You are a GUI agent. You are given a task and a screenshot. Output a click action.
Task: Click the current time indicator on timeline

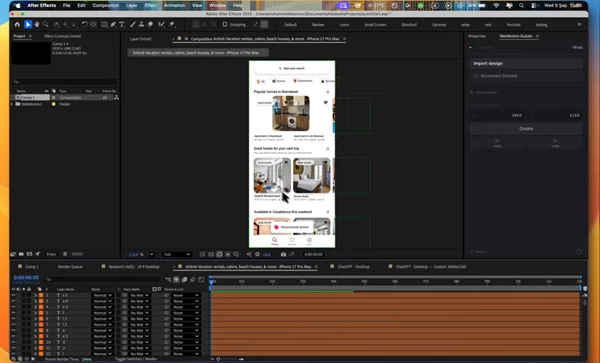click(x=211, y=282)
